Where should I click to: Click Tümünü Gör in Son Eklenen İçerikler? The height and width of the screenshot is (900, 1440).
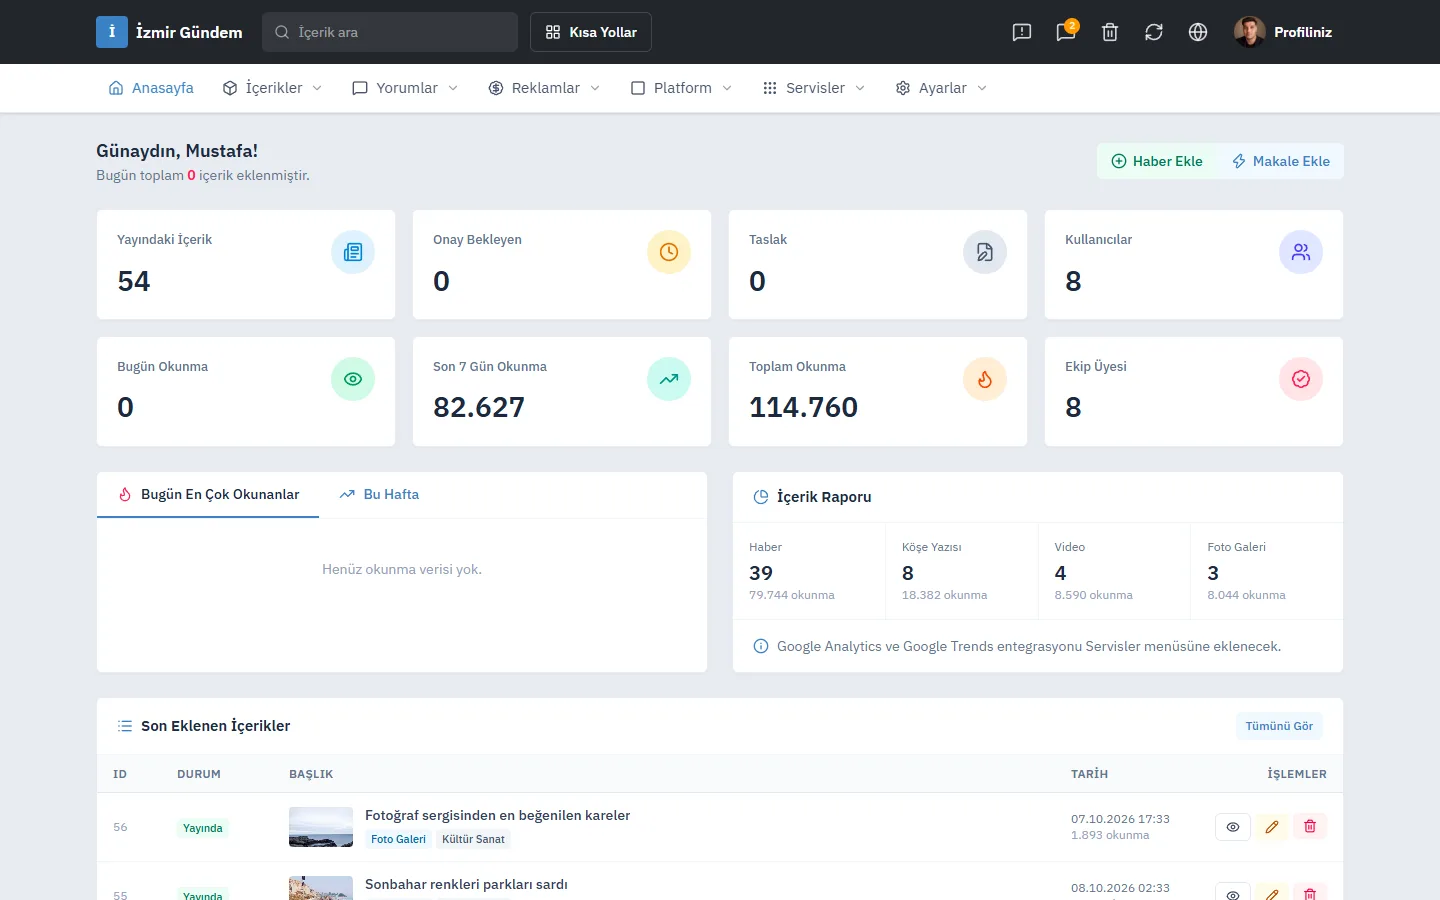point(1279,726)
